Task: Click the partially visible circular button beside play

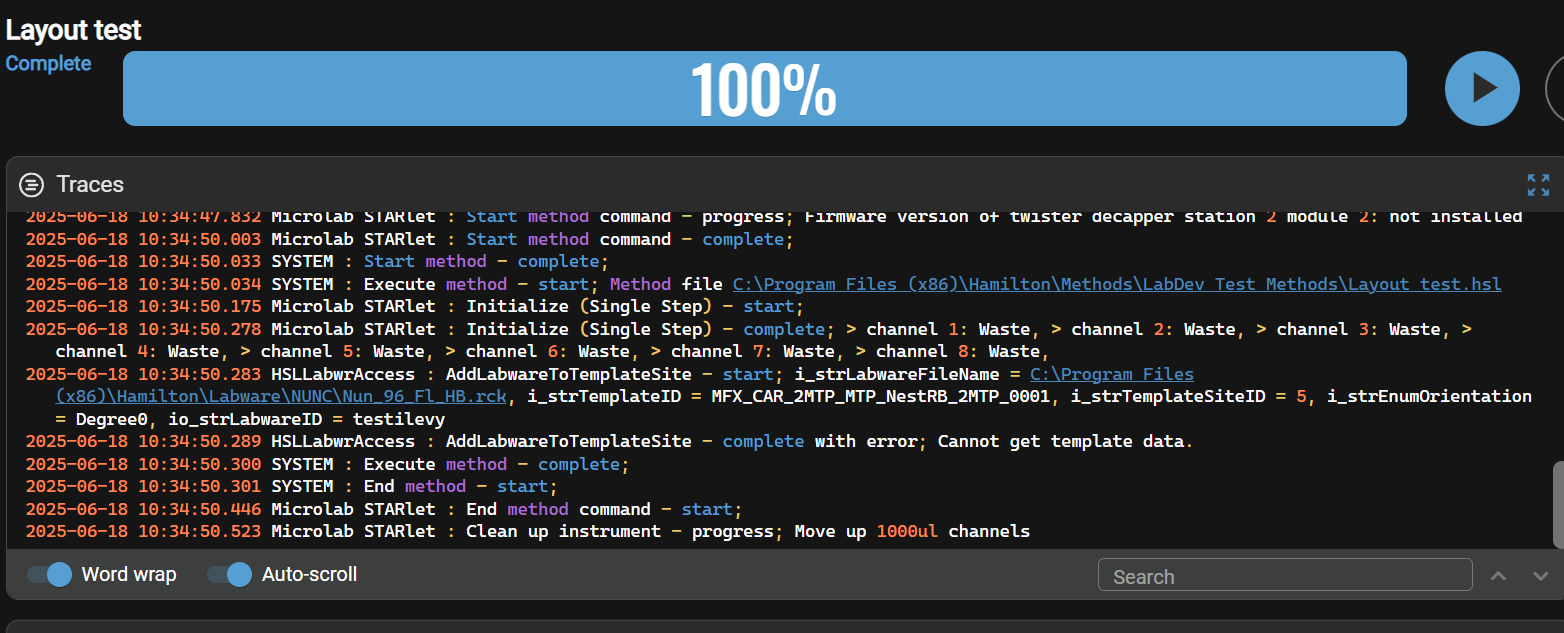Action: coord(1554,89)
